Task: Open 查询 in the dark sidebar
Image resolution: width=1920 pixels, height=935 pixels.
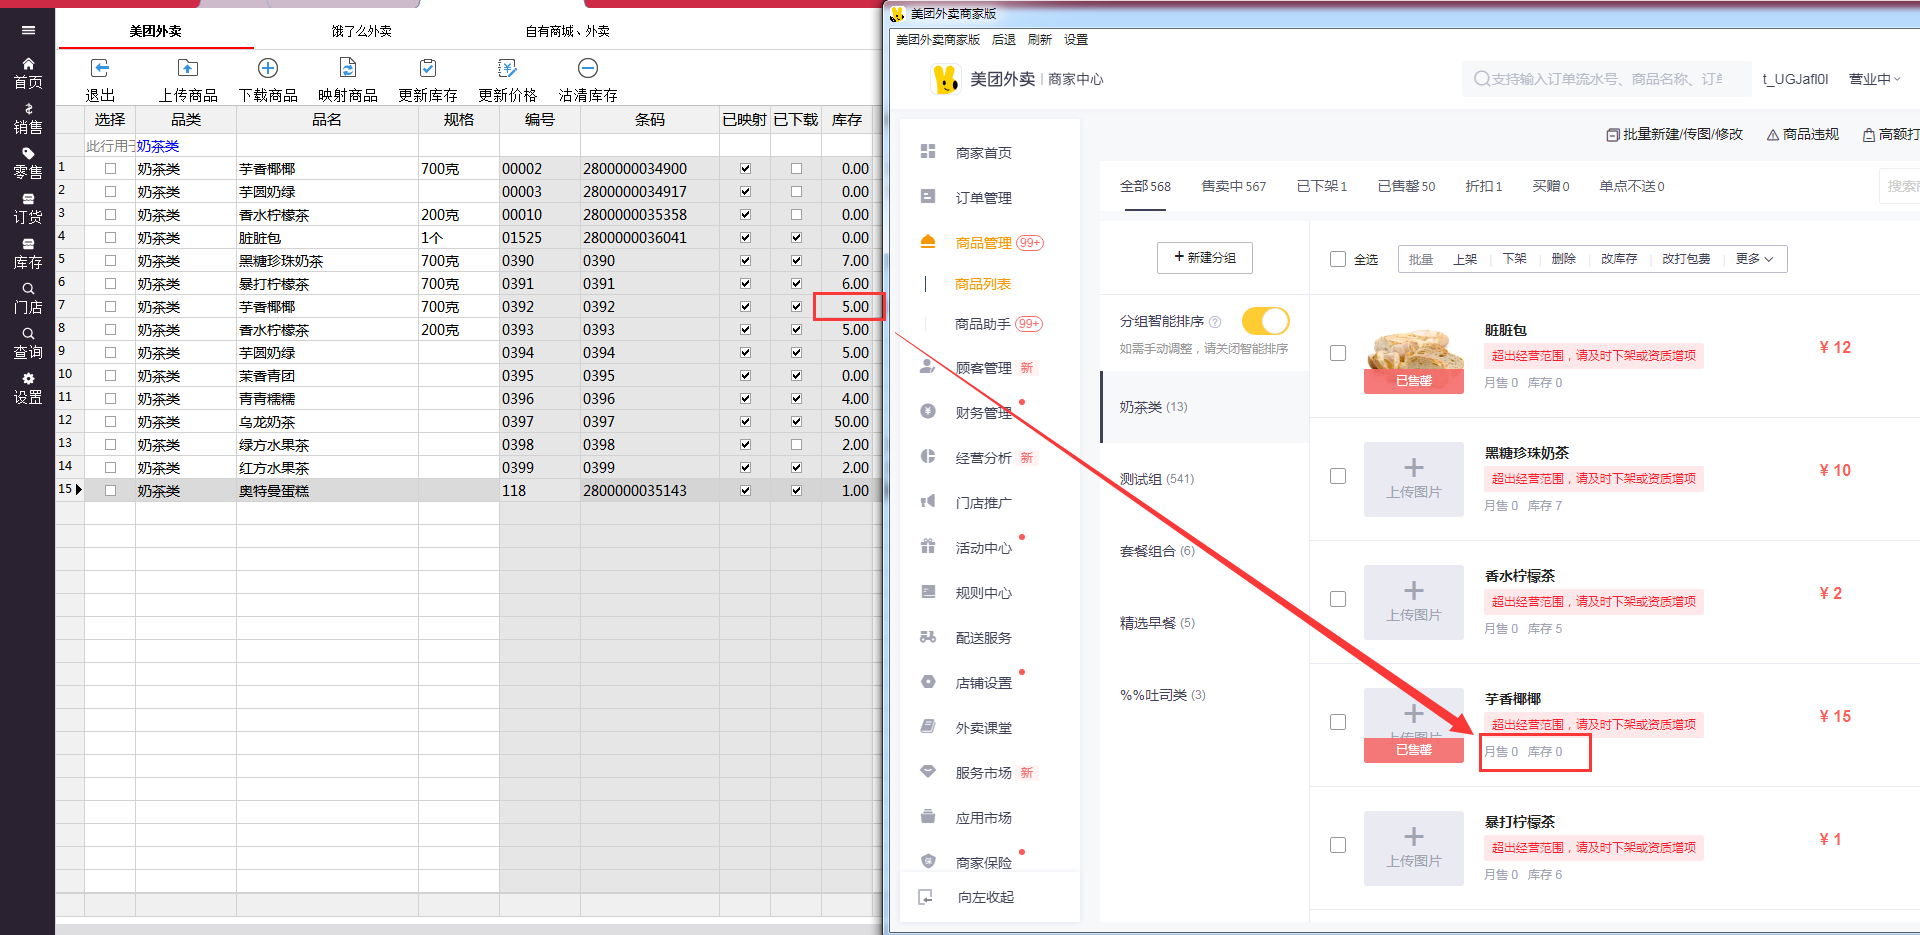Action: (x=28, y=344)
